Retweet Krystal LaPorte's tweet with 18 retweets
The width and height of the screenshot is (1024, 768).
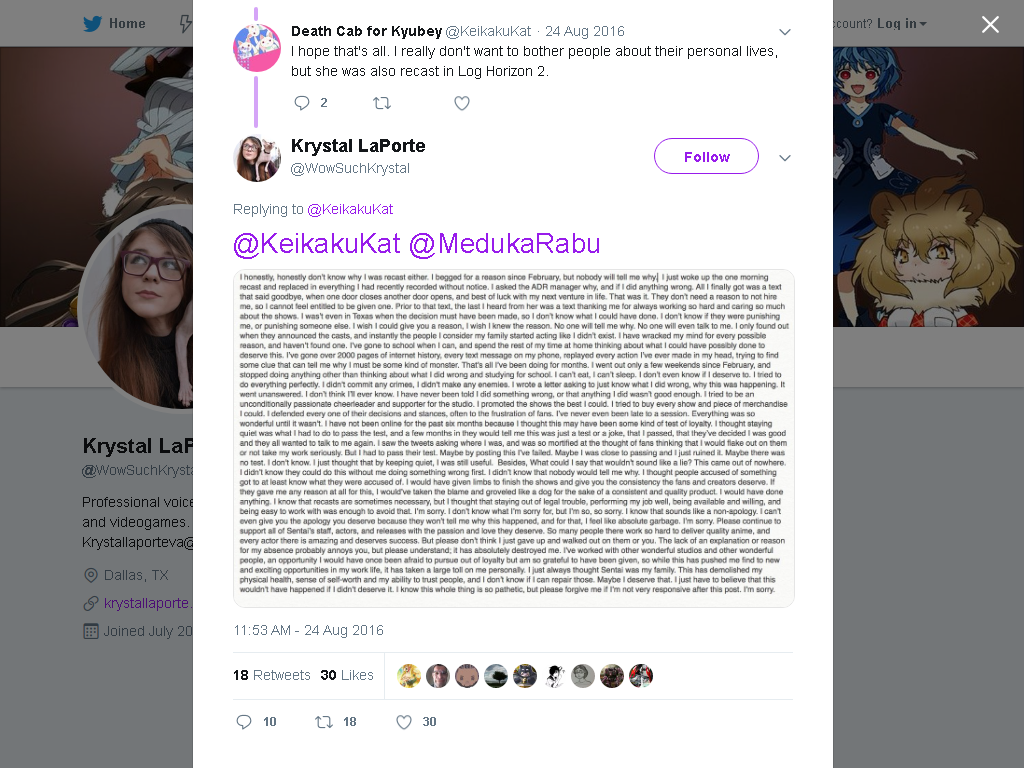(x=324, y=722)
